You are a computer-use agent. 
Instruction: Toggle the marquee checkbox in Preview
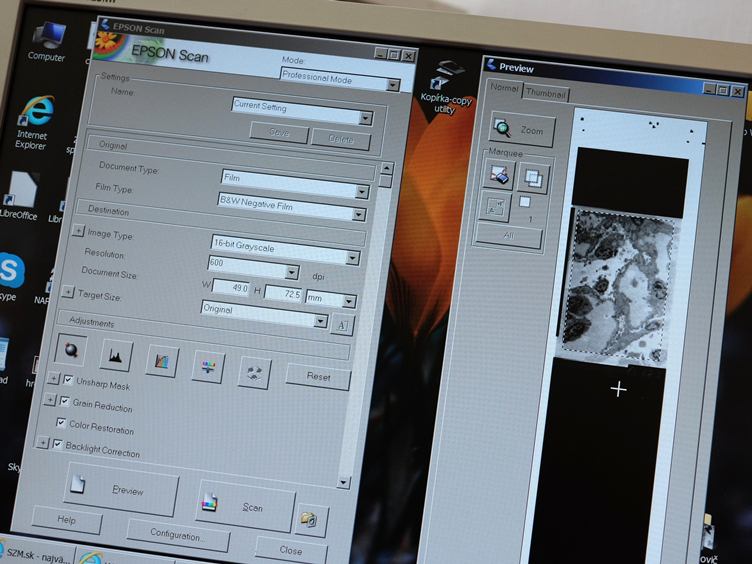525,202
